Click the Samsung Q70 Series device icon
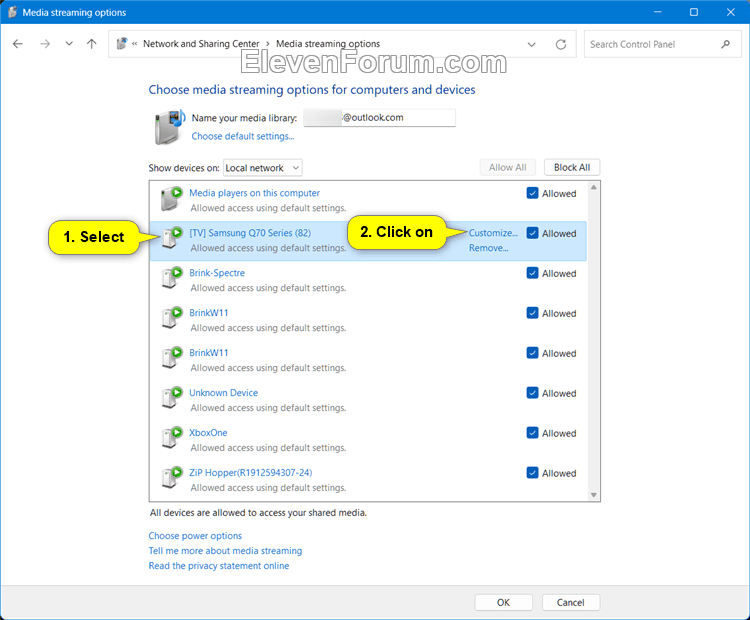 [172, 238]
